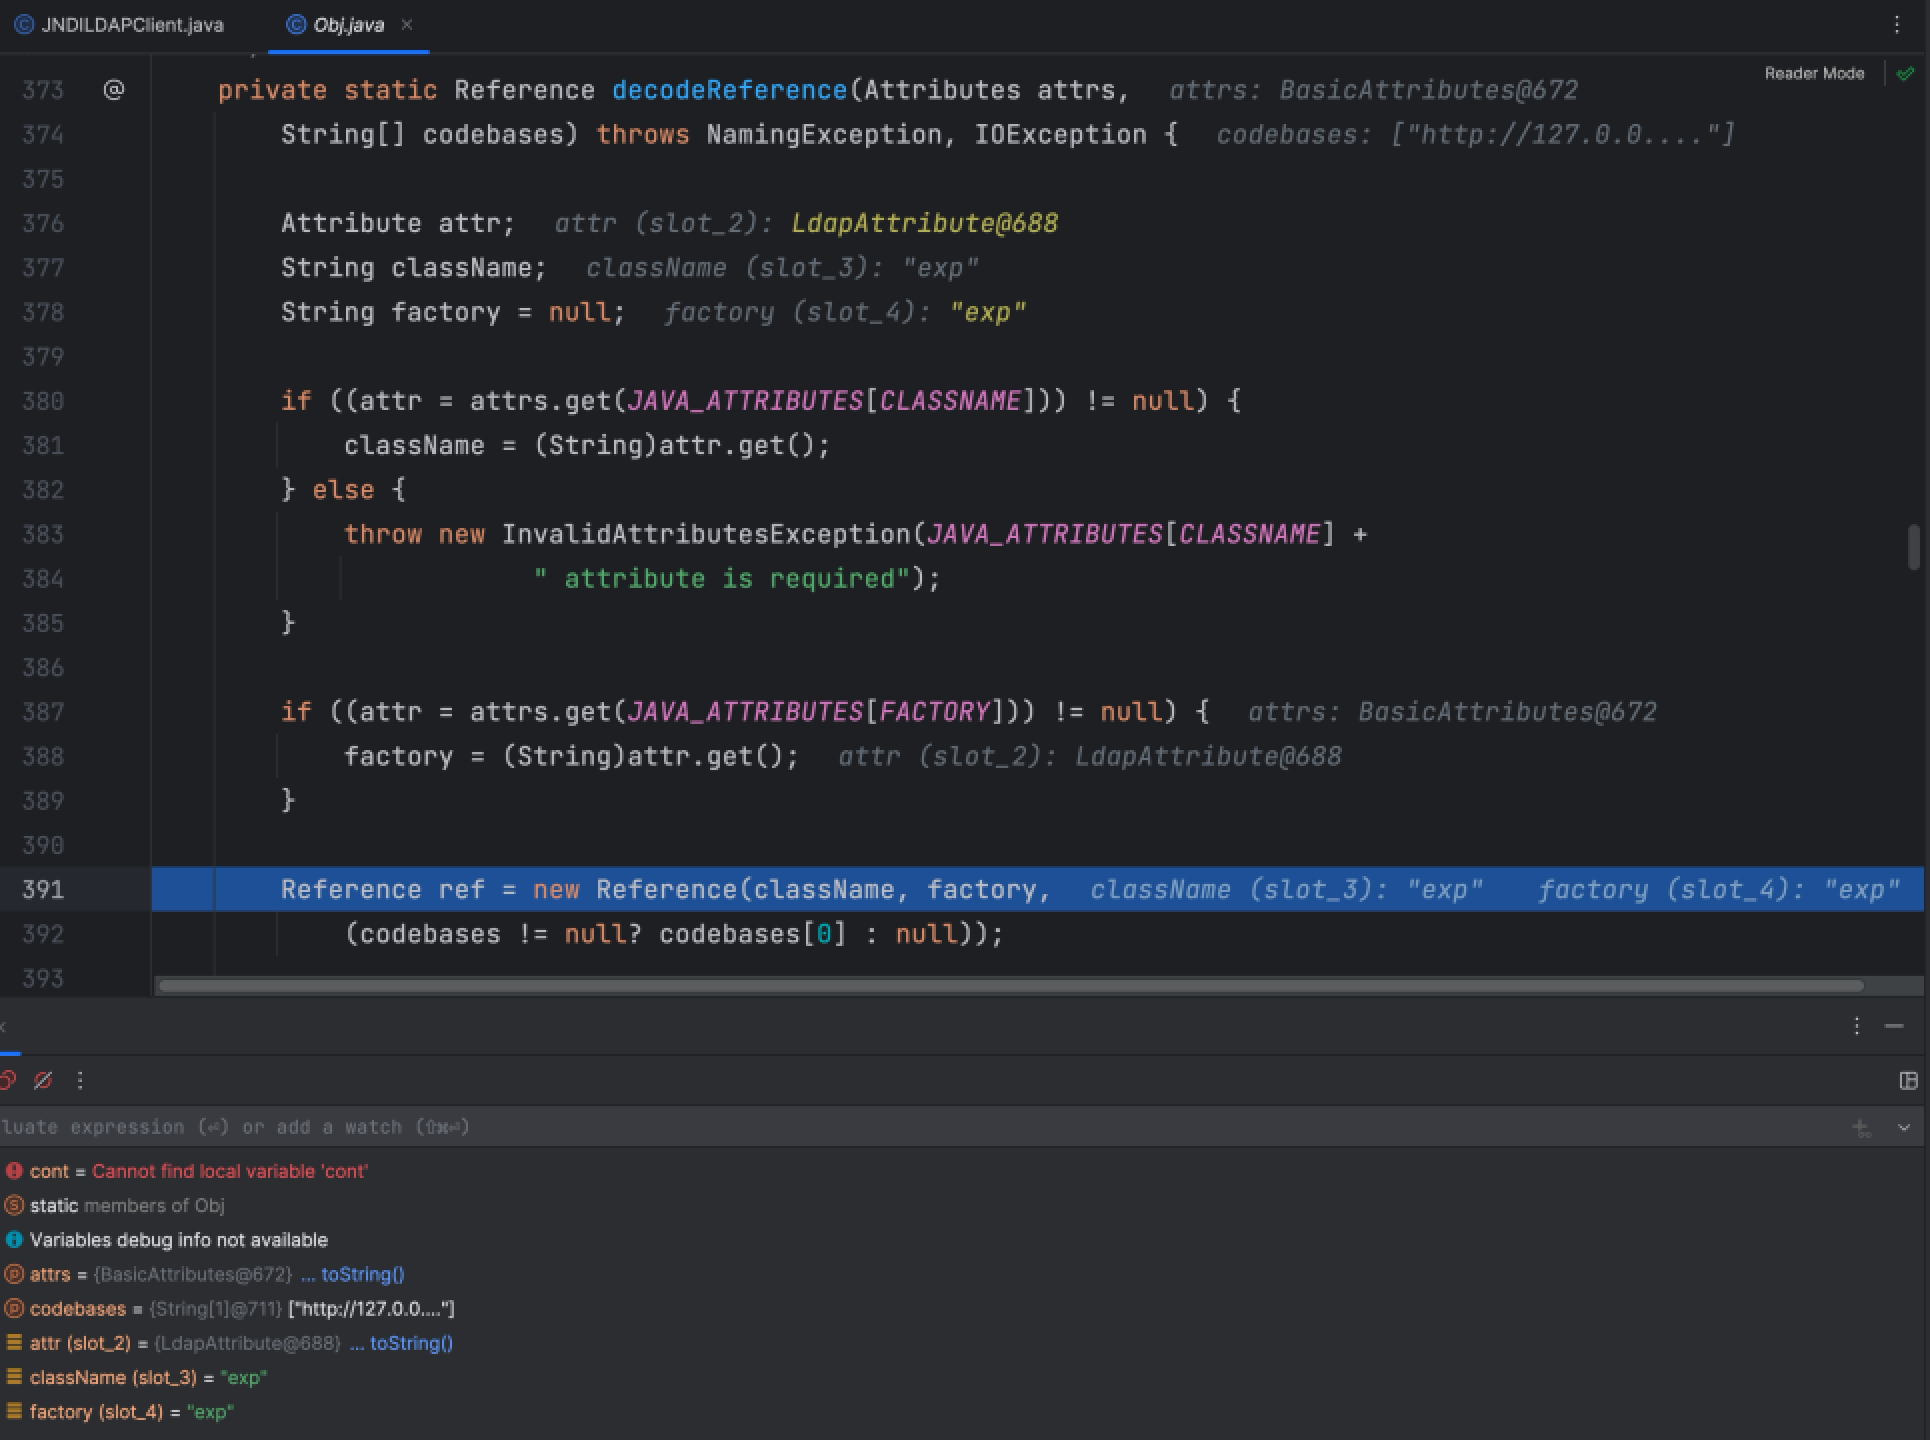
Task: Click the codebases inlay hint on line 374
Action: (x=1475, y=135)
